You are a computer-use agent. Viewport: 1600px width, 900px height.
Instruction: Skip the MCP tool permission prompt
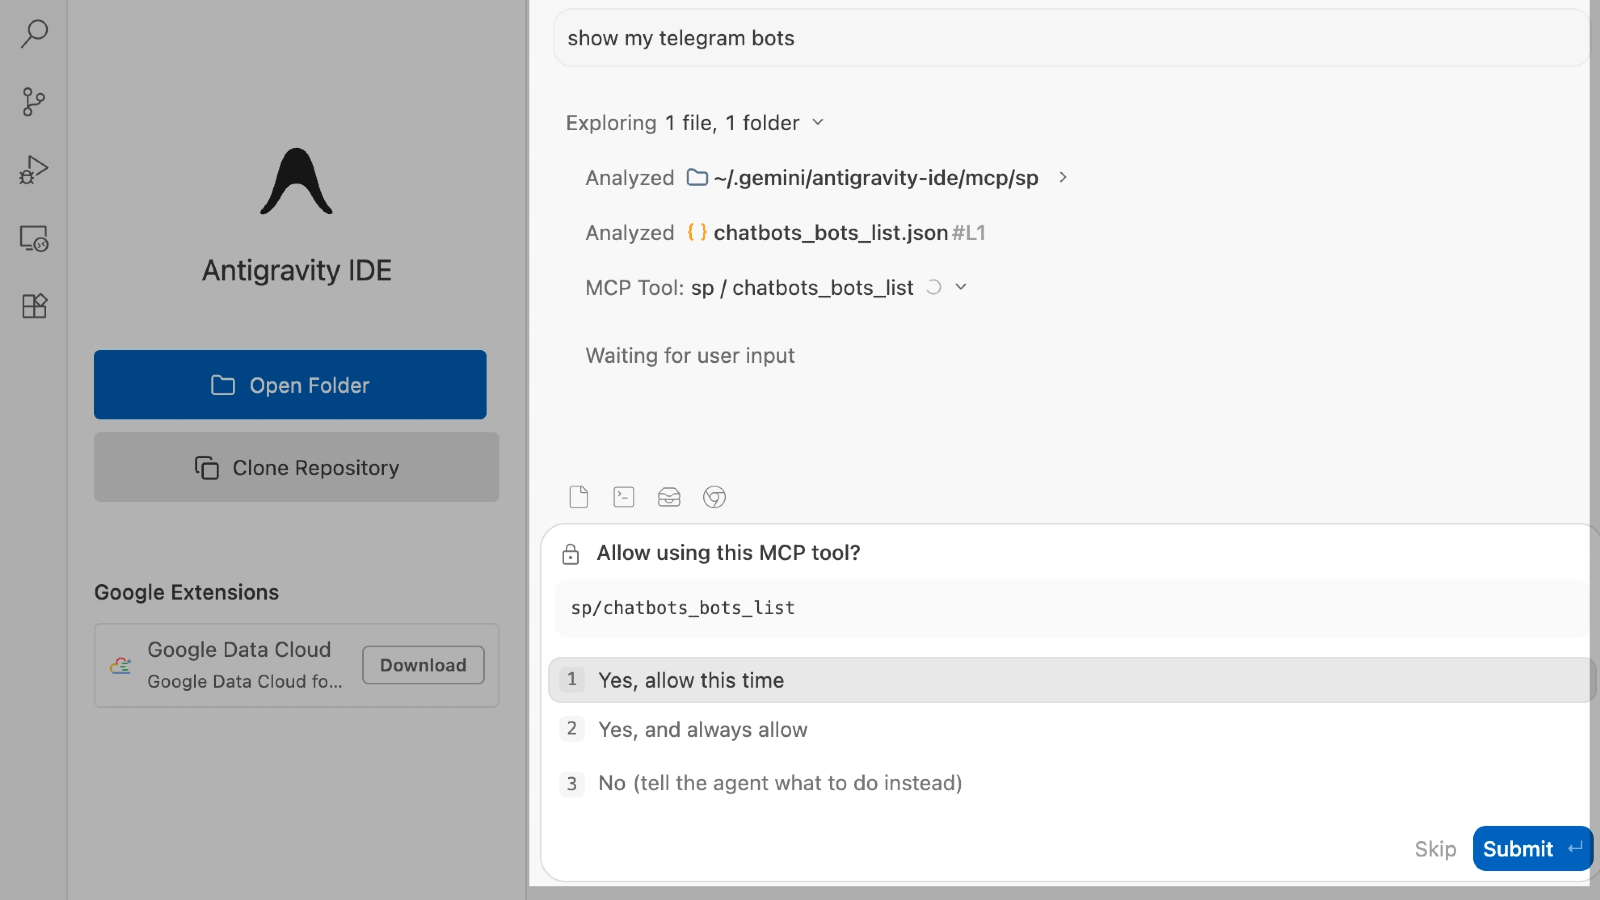pyautogui.click(x=1435, y=849)
